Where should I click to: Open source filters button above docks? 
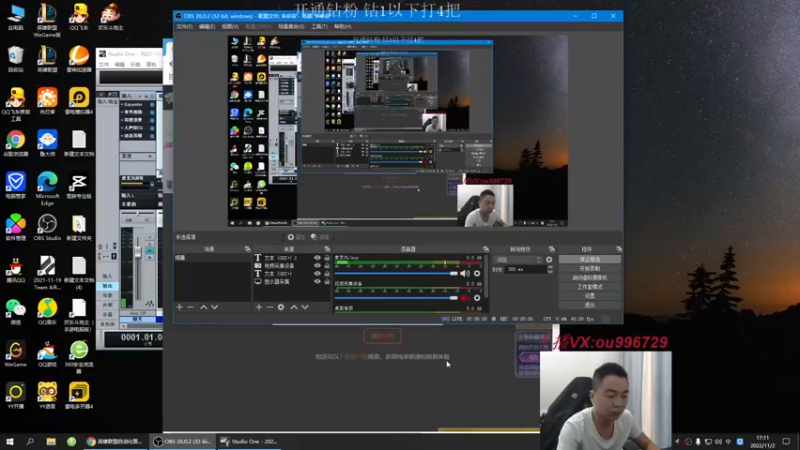point(320,237)
